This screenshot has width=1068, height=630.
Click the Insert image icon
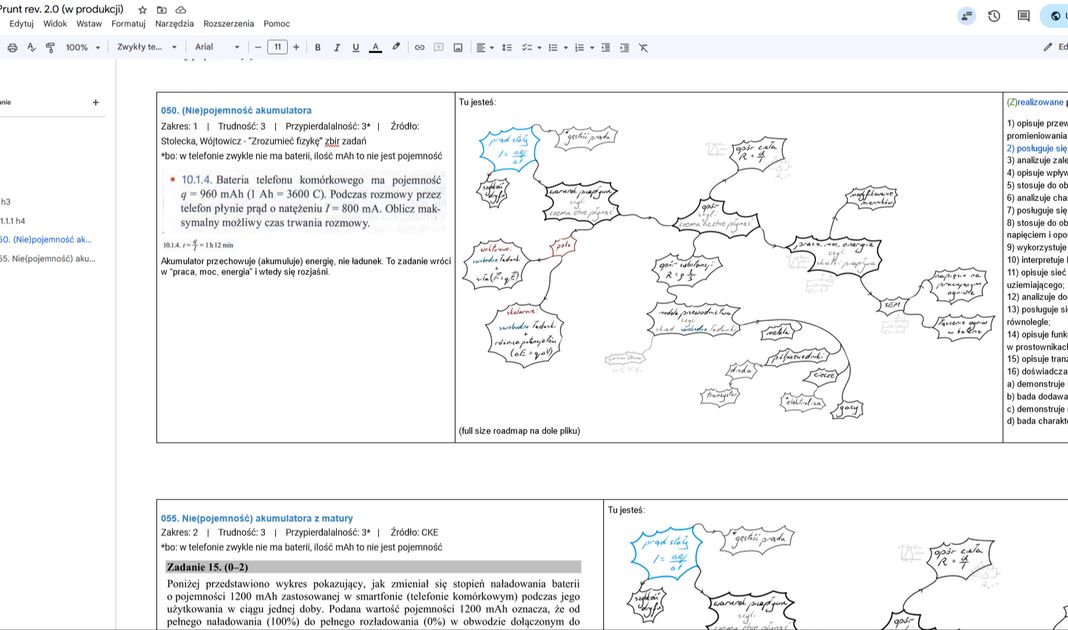pos(458,47)
